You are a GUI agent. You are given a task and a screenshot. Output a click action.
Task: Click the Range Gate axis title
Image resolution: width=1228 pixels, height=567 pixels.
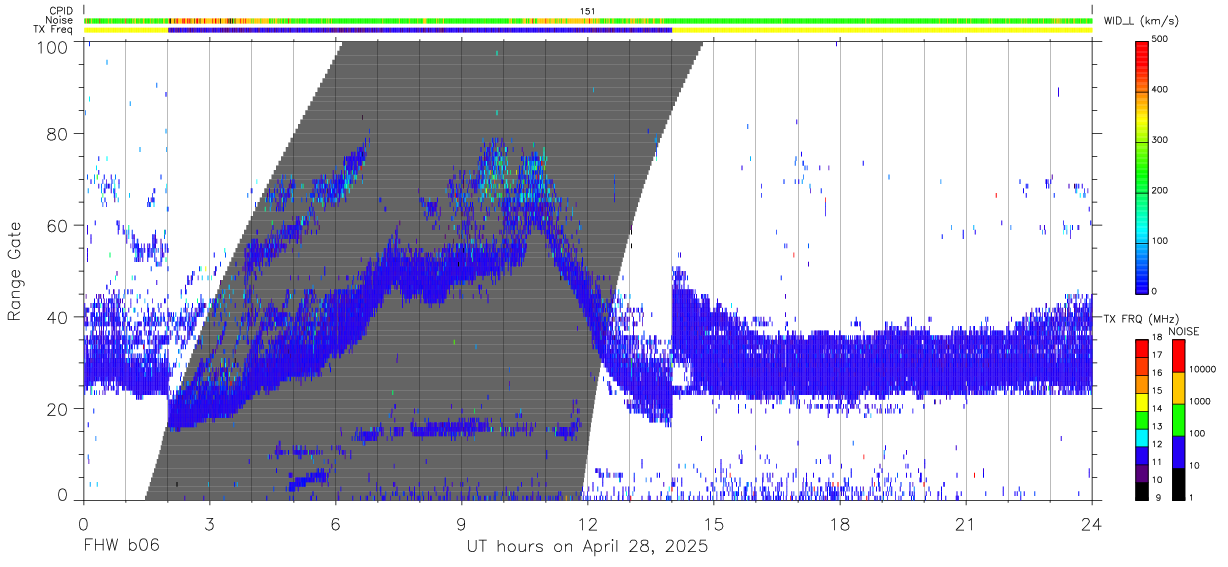click(x=15, y=272)
